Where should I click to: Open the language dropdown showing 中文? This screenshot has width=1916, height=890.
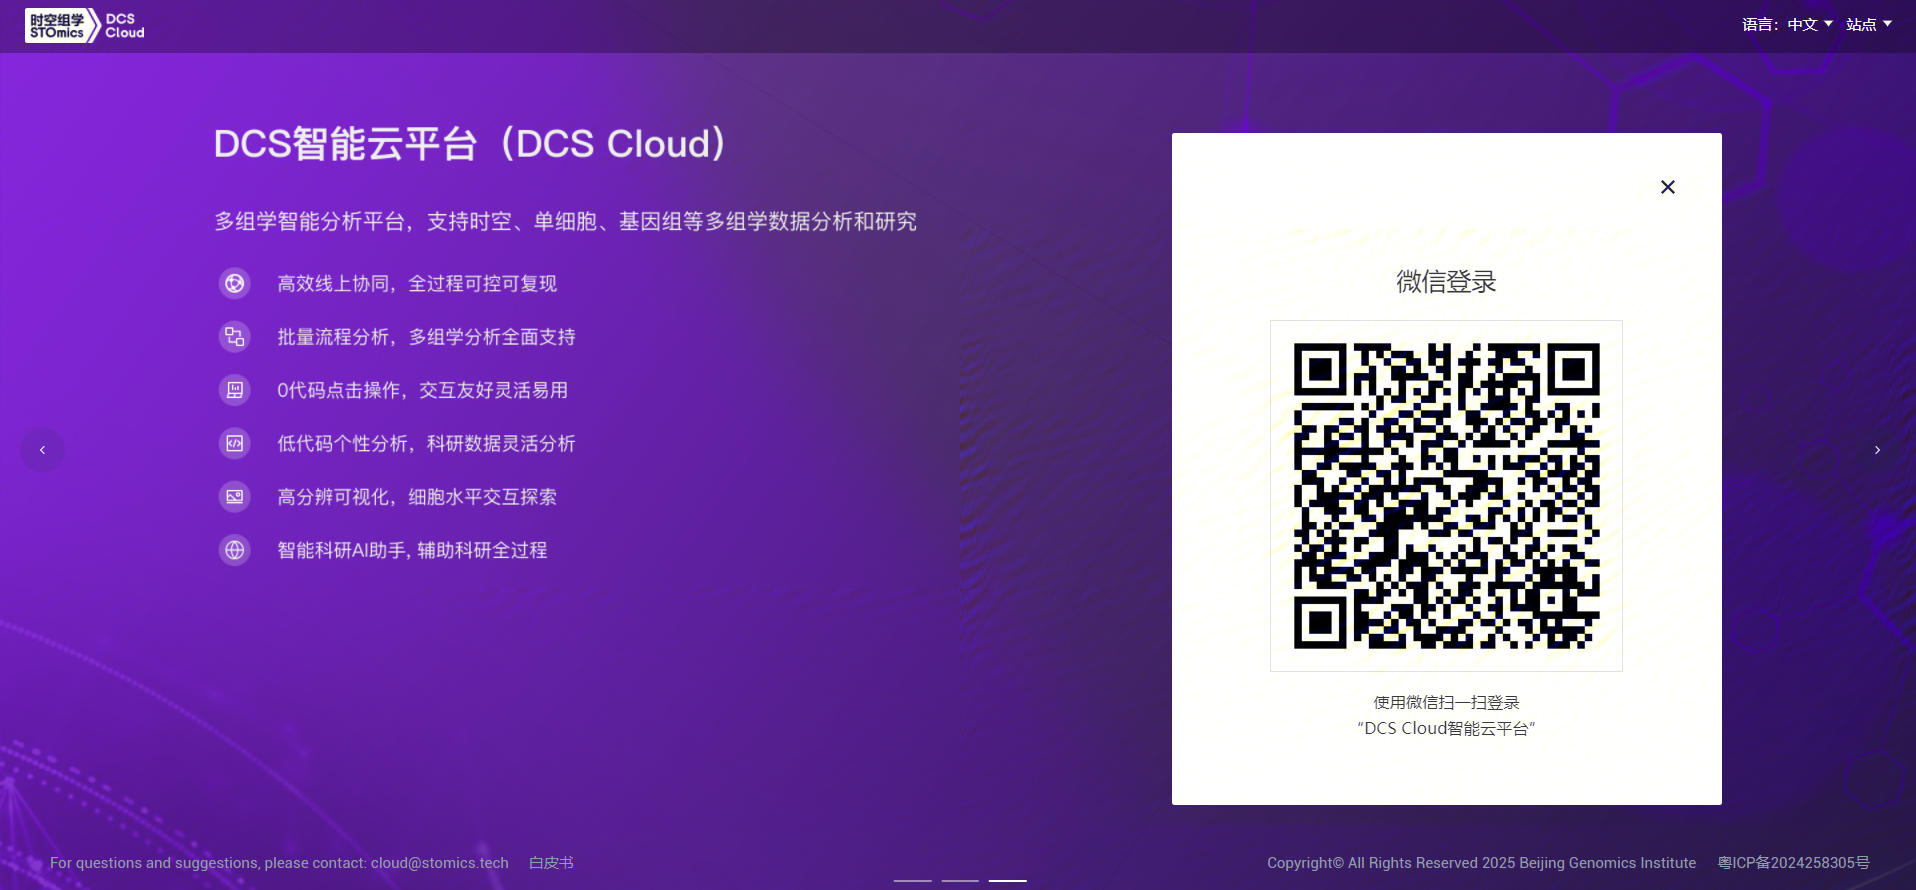point(1810,24)
